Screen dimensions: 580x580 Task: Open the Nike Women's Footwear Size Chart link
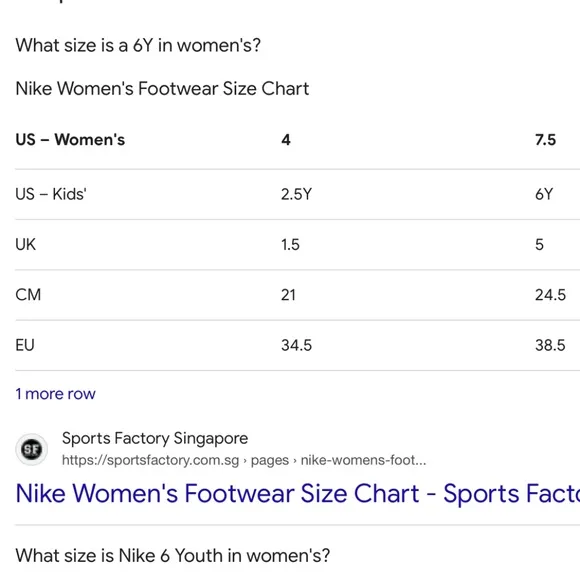point(298,493)
